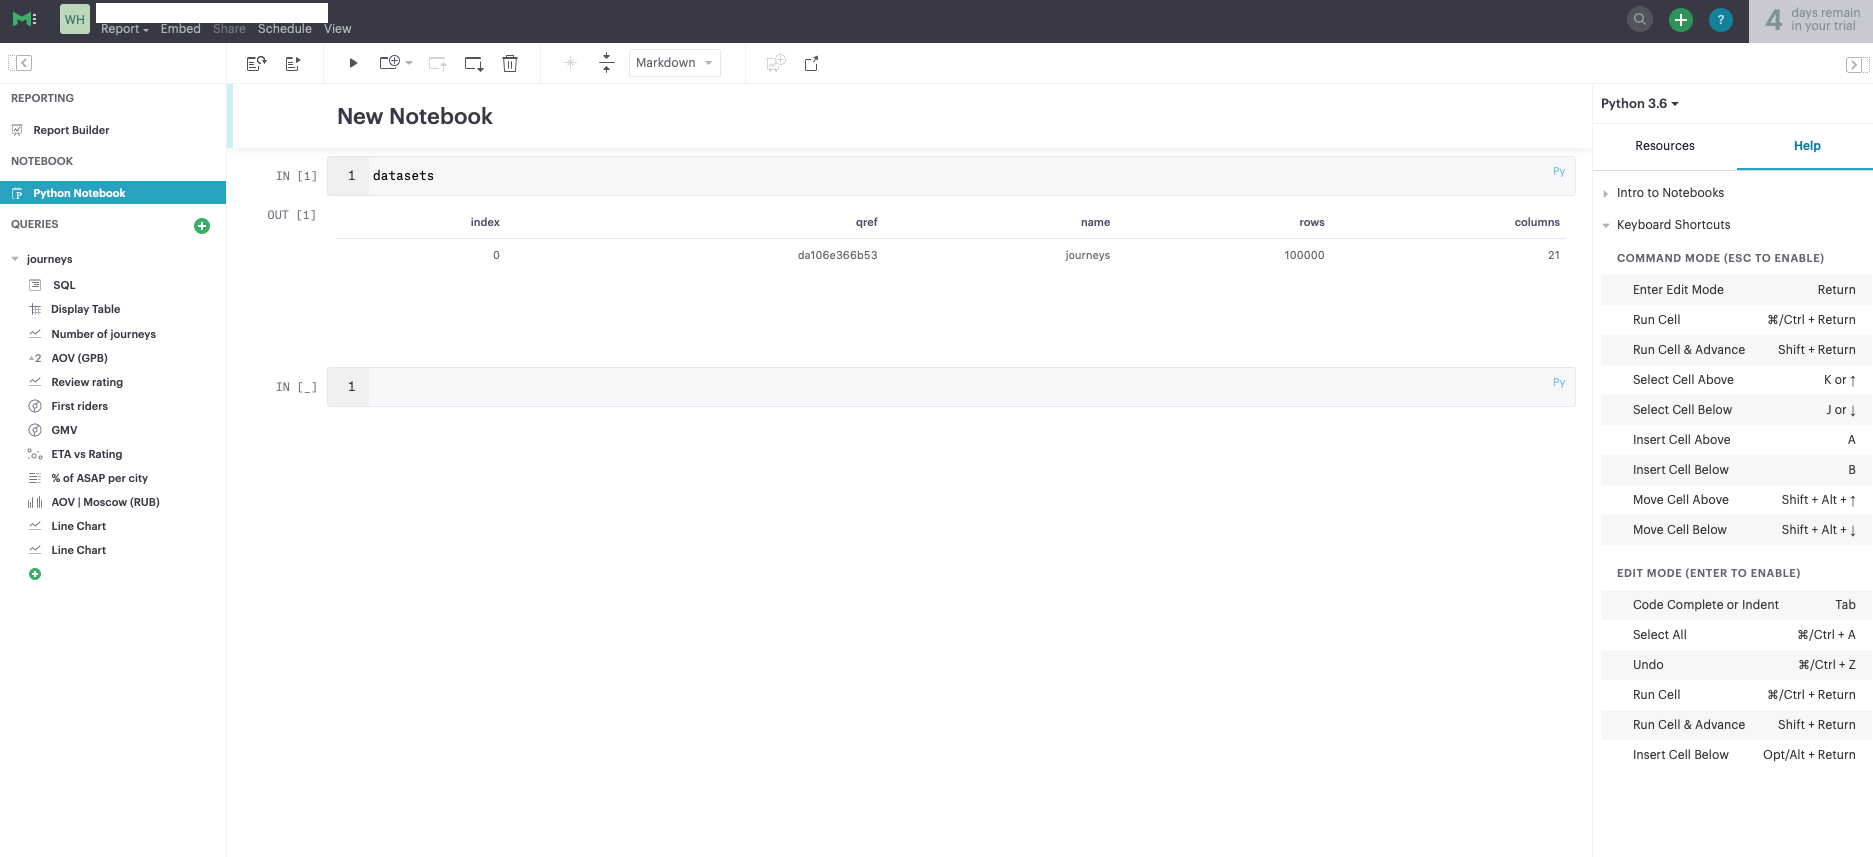Click the add chart to report icon
The image size is (1873, 857).
click(x=776, y=63)
